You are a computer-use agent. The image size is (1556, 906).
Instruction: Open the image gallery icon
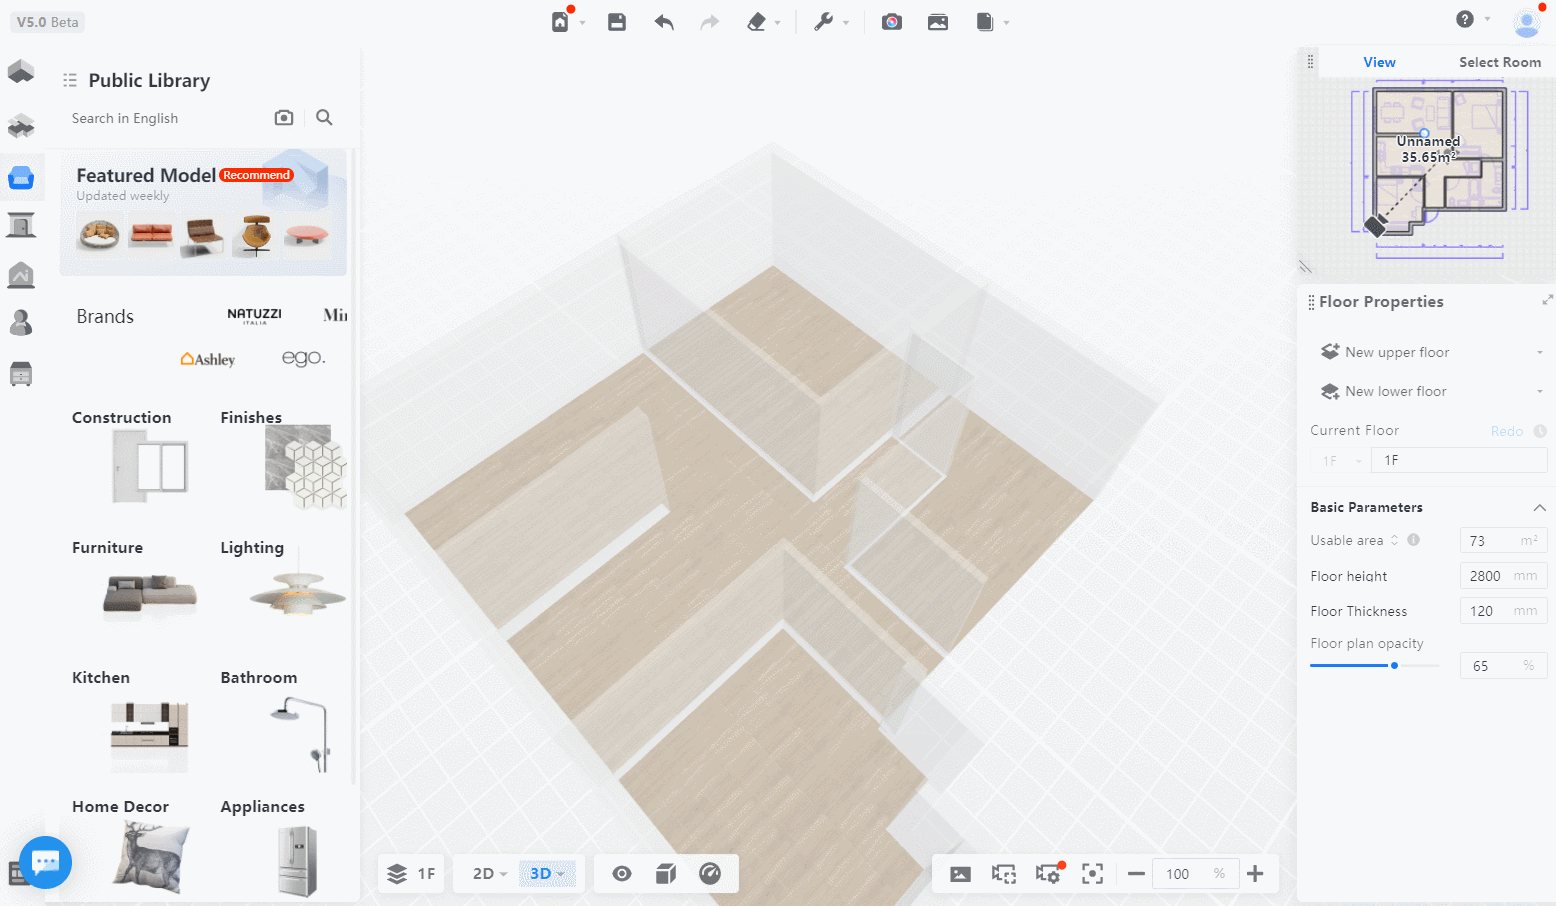coord(938,22)
